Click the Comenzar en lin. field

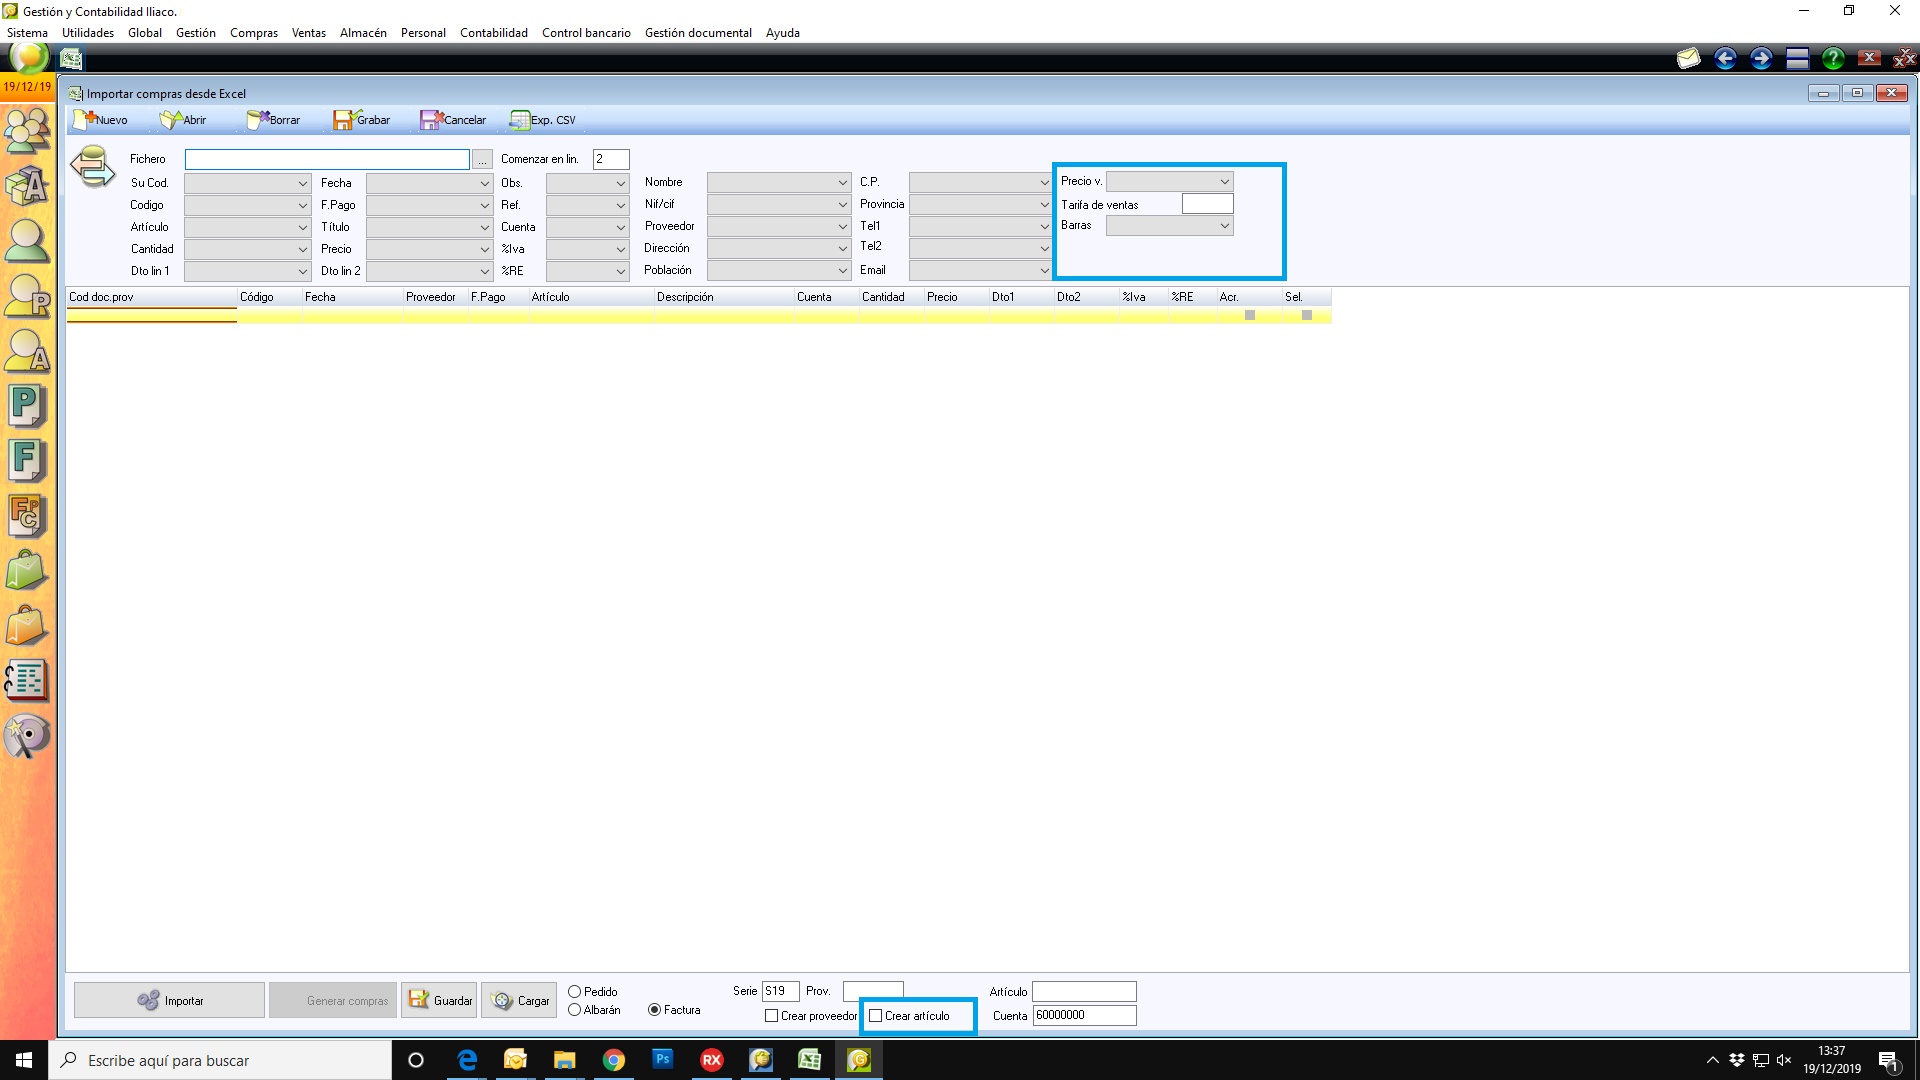(x=611, y=160)
